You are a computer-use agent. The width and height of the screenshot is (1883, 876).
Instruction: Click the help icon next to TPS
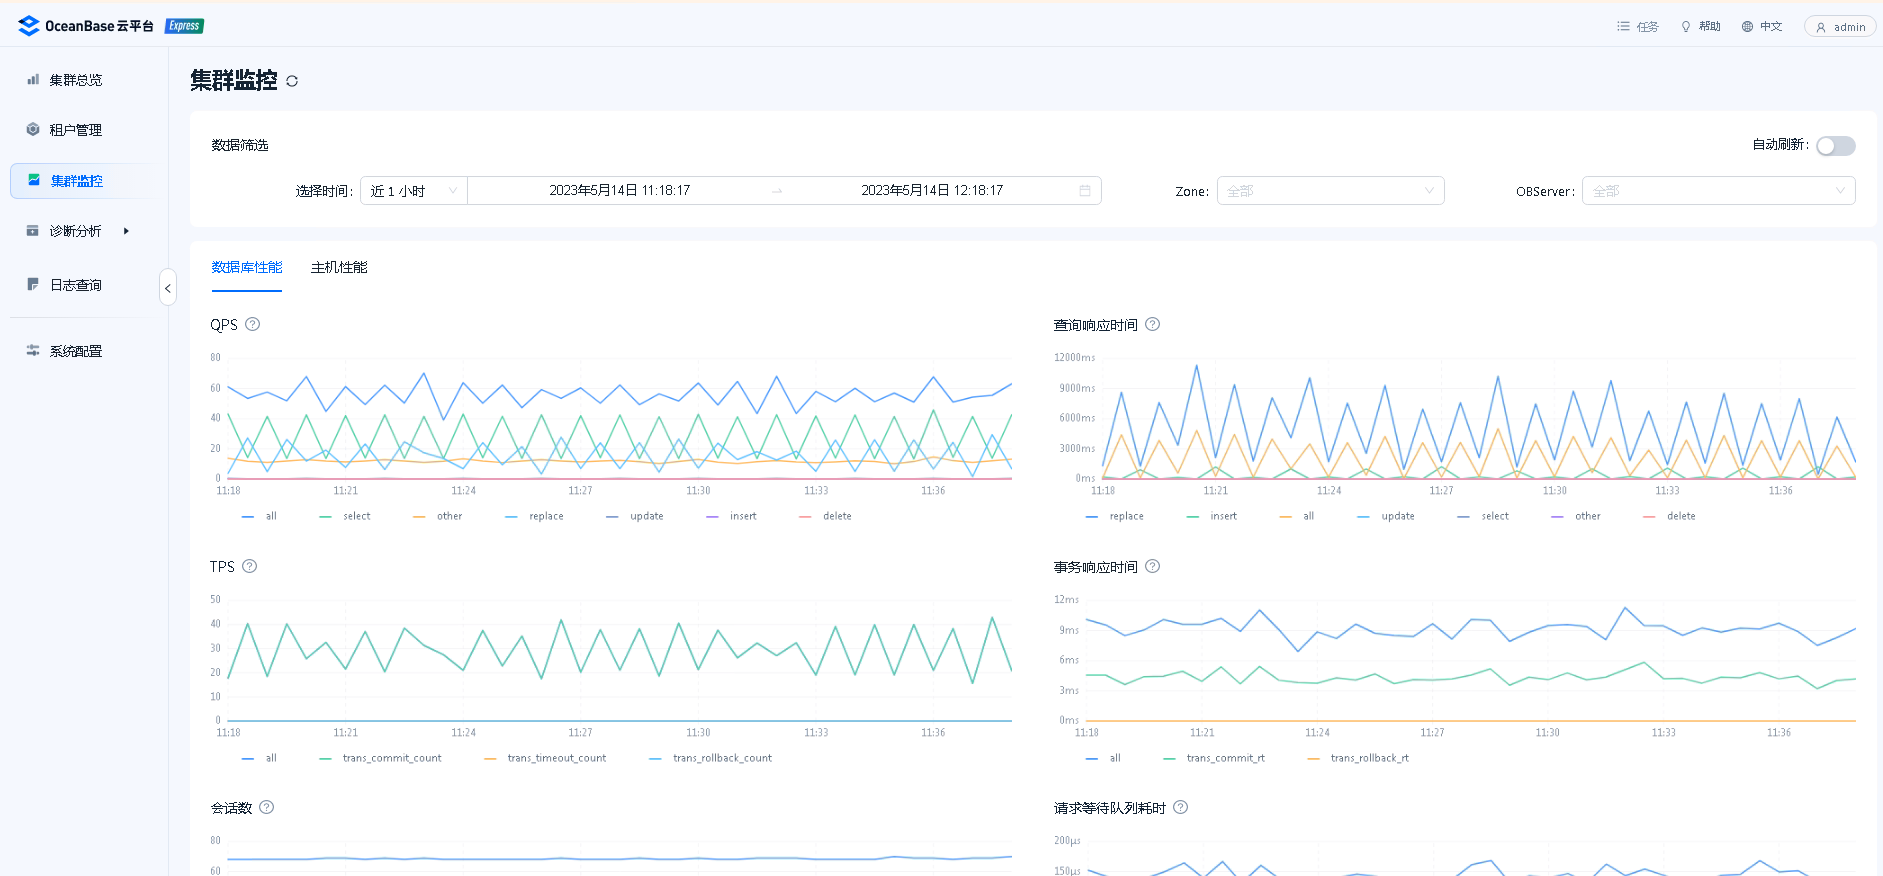(x=250, y=566)
